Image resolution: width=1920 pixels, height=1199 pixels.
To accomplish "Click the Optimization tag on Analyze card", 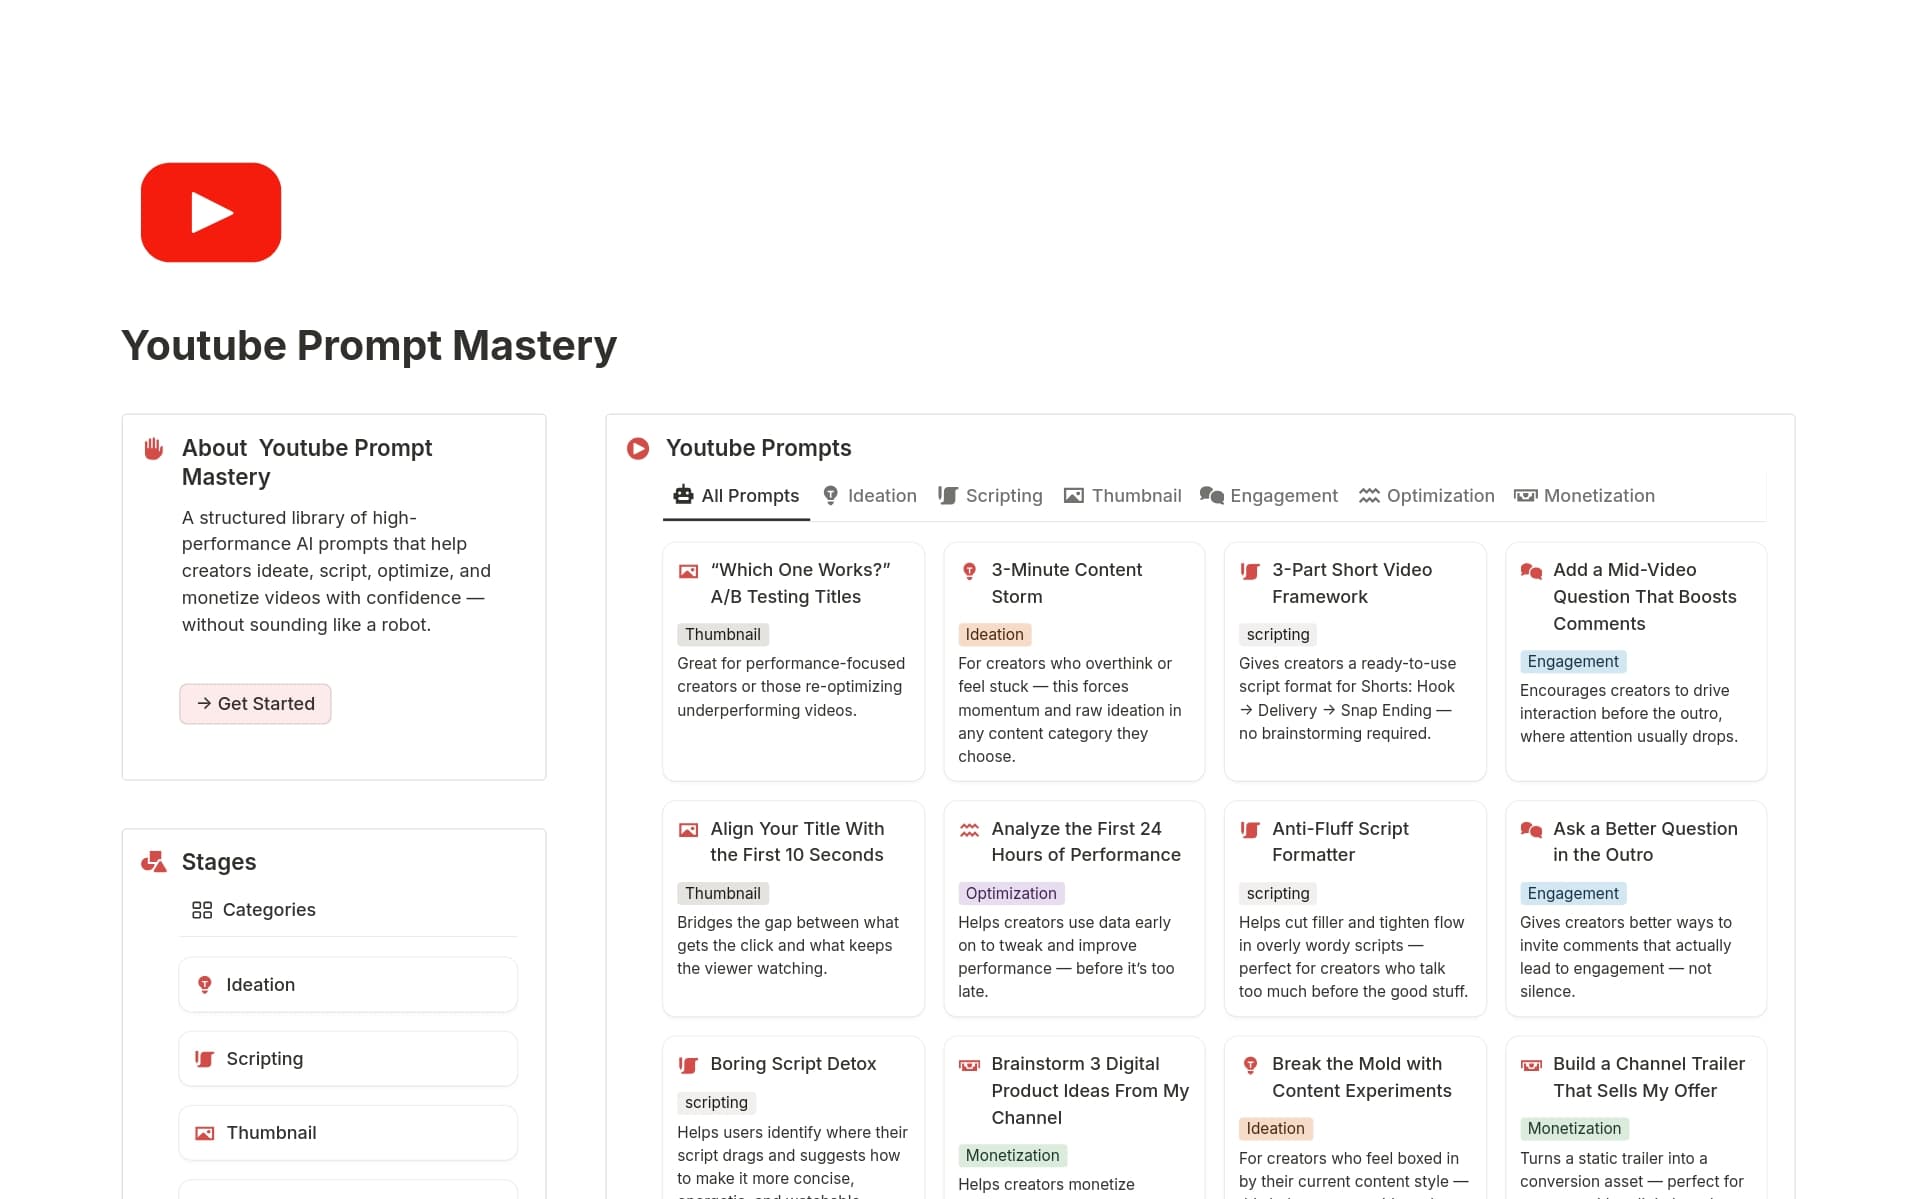I will tap(1010, 893).
